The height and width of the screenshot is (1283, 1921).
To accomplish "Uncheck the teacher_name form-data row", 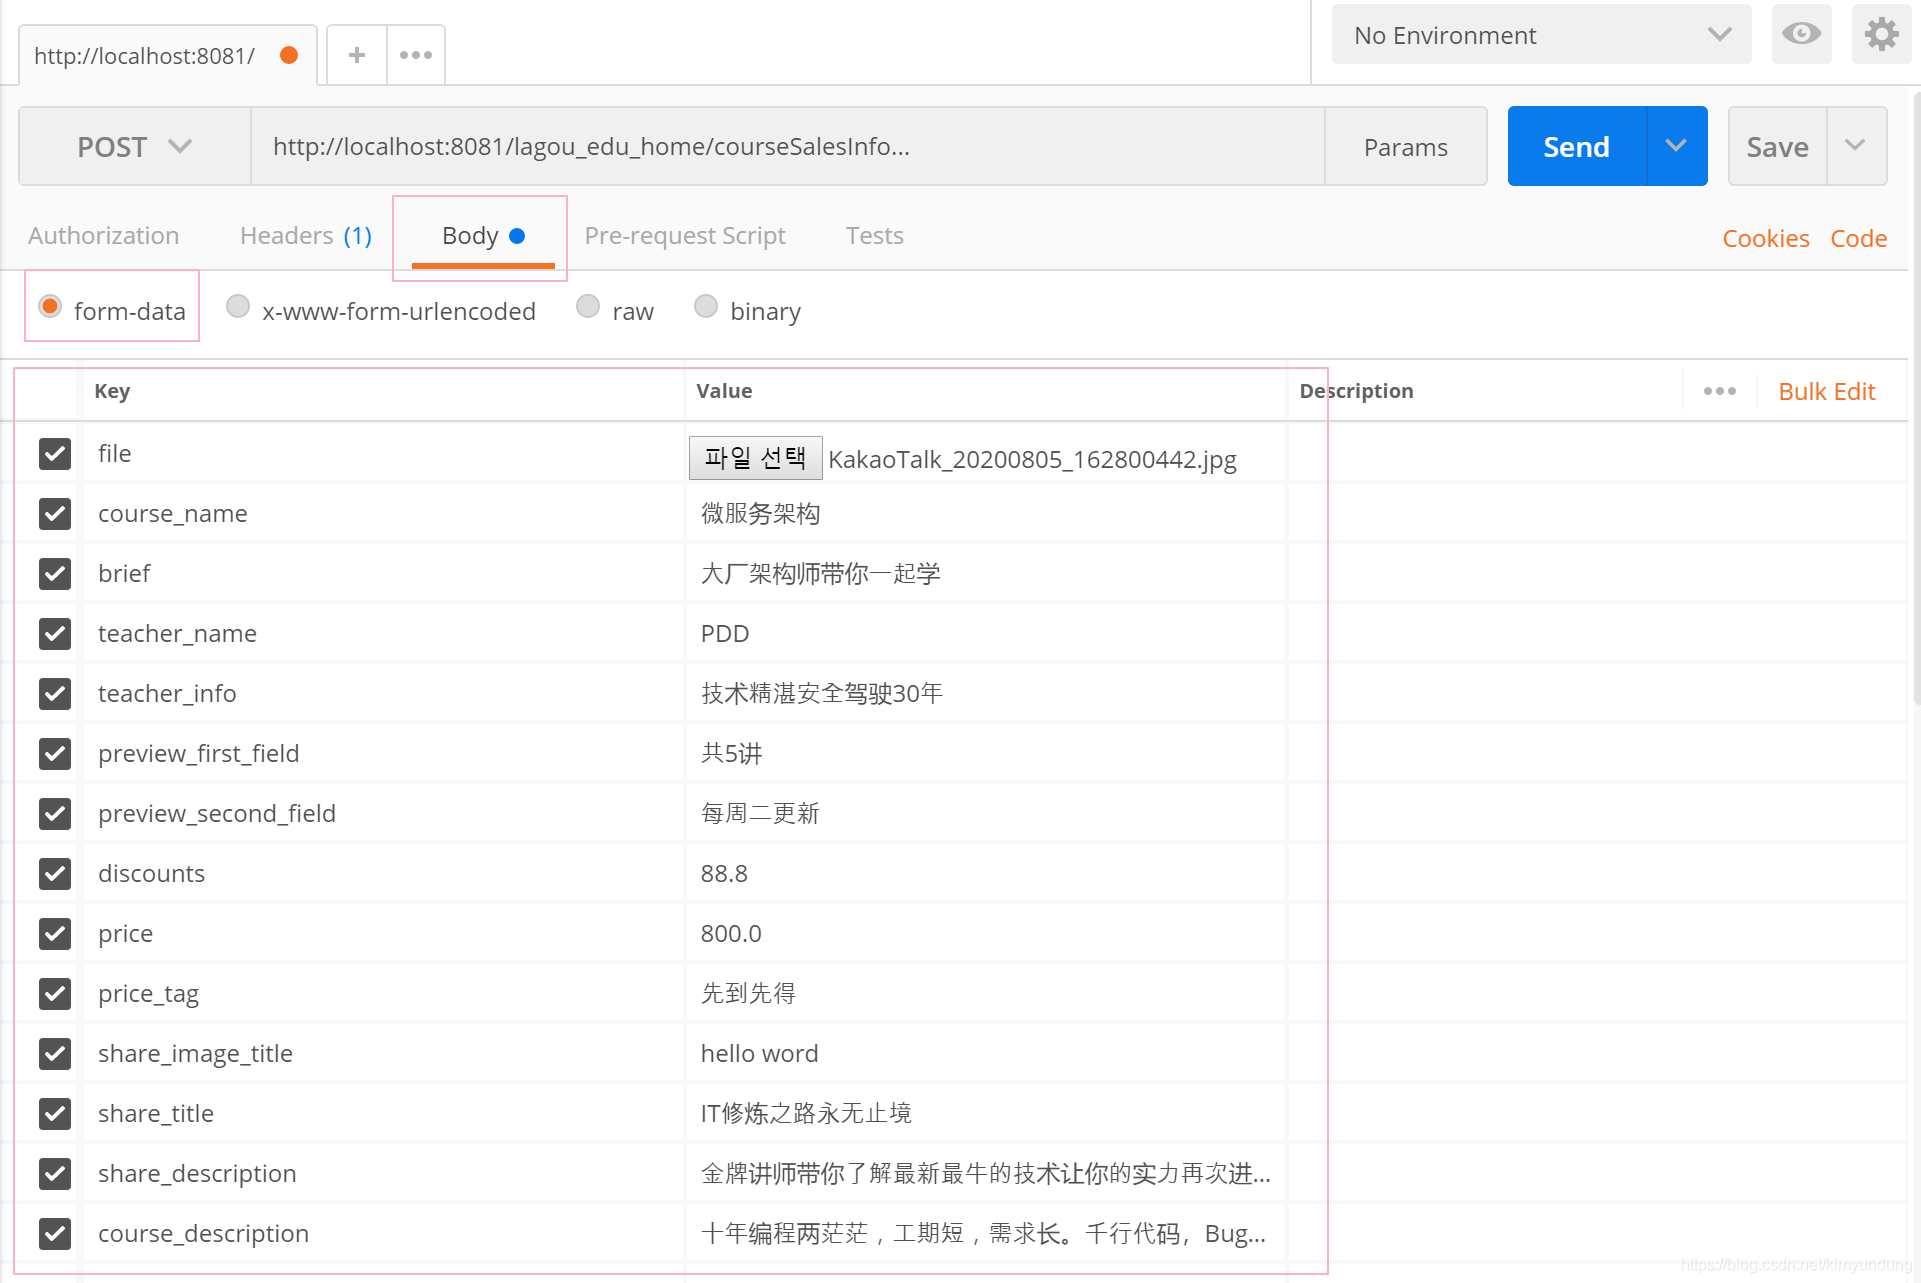I will [55, 633].
